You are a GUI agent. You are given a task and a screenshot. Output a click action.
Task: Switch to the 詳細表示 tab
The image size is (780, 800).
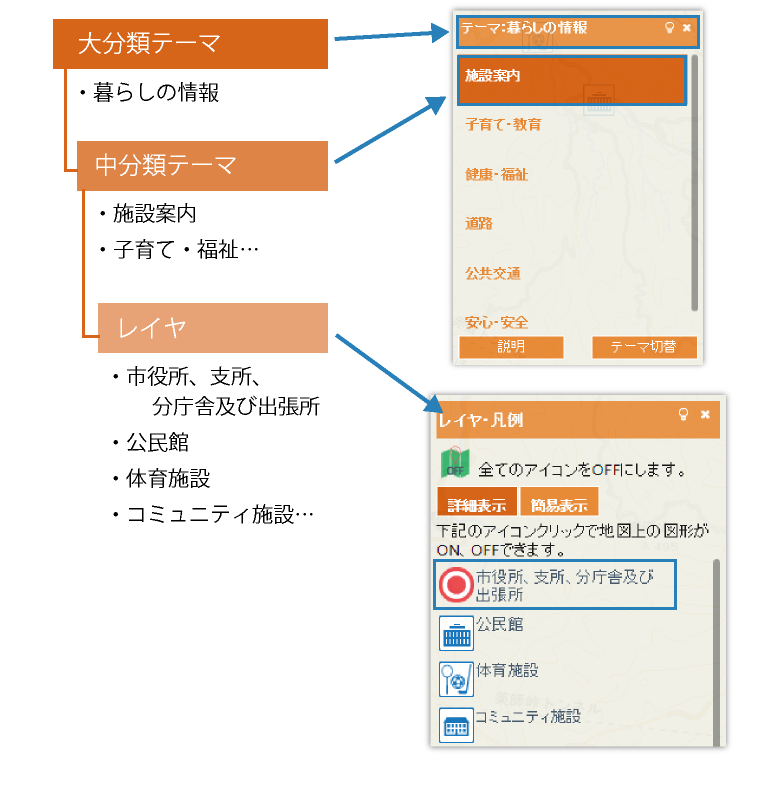pos(477,502)
